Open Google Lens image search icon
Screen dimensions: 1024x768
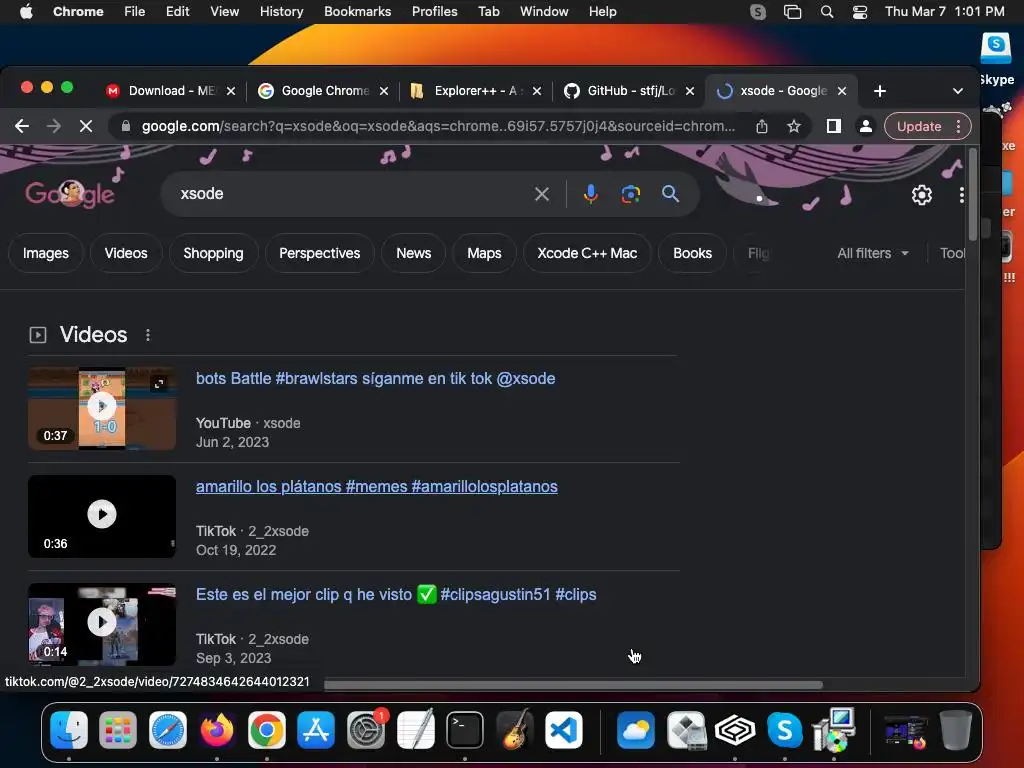point(630,194)
